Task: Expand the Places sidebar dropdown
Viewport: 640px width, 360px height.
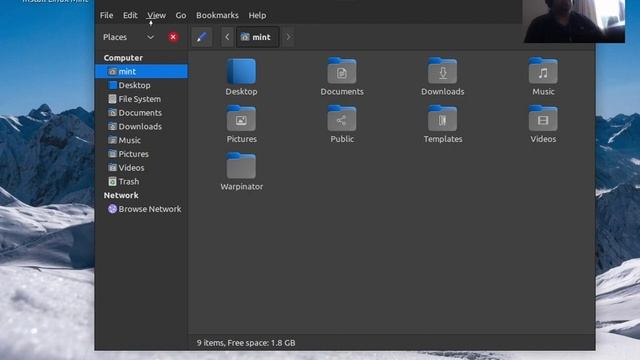Action: (150, 37)
